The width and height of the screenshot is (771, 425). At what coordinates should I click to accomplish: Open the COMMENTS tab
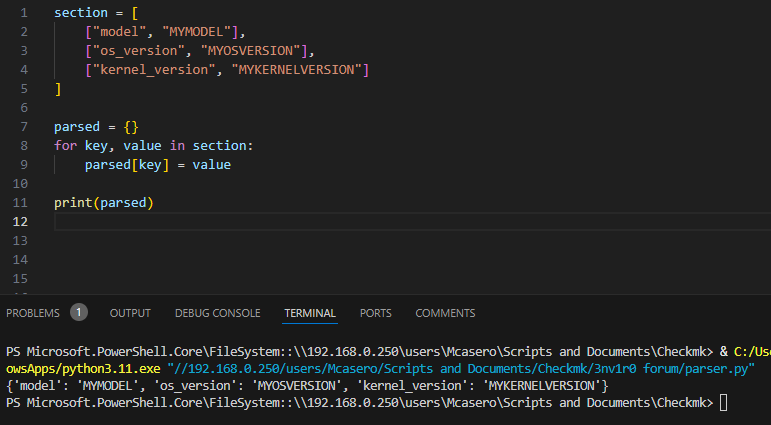pyautogui.click(x=445, y=313)
